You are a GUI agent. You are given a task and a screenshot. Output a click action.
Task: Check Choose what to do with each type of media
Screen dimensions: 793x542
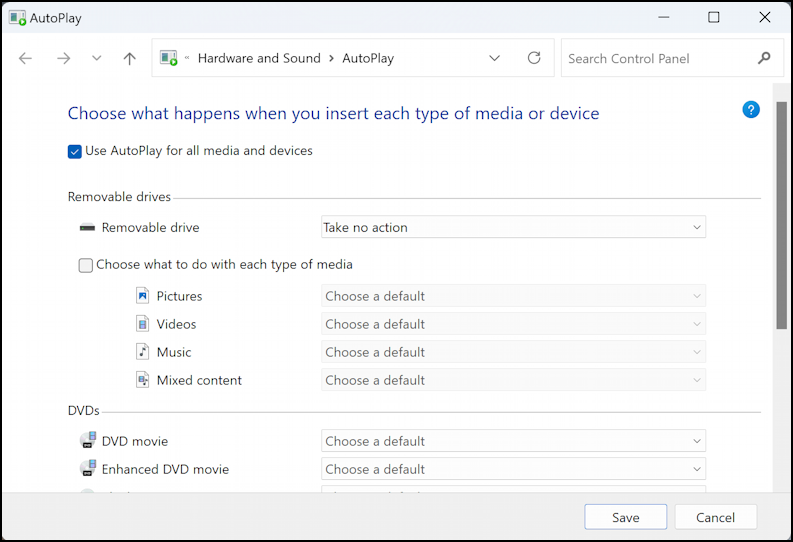[85, 265]
